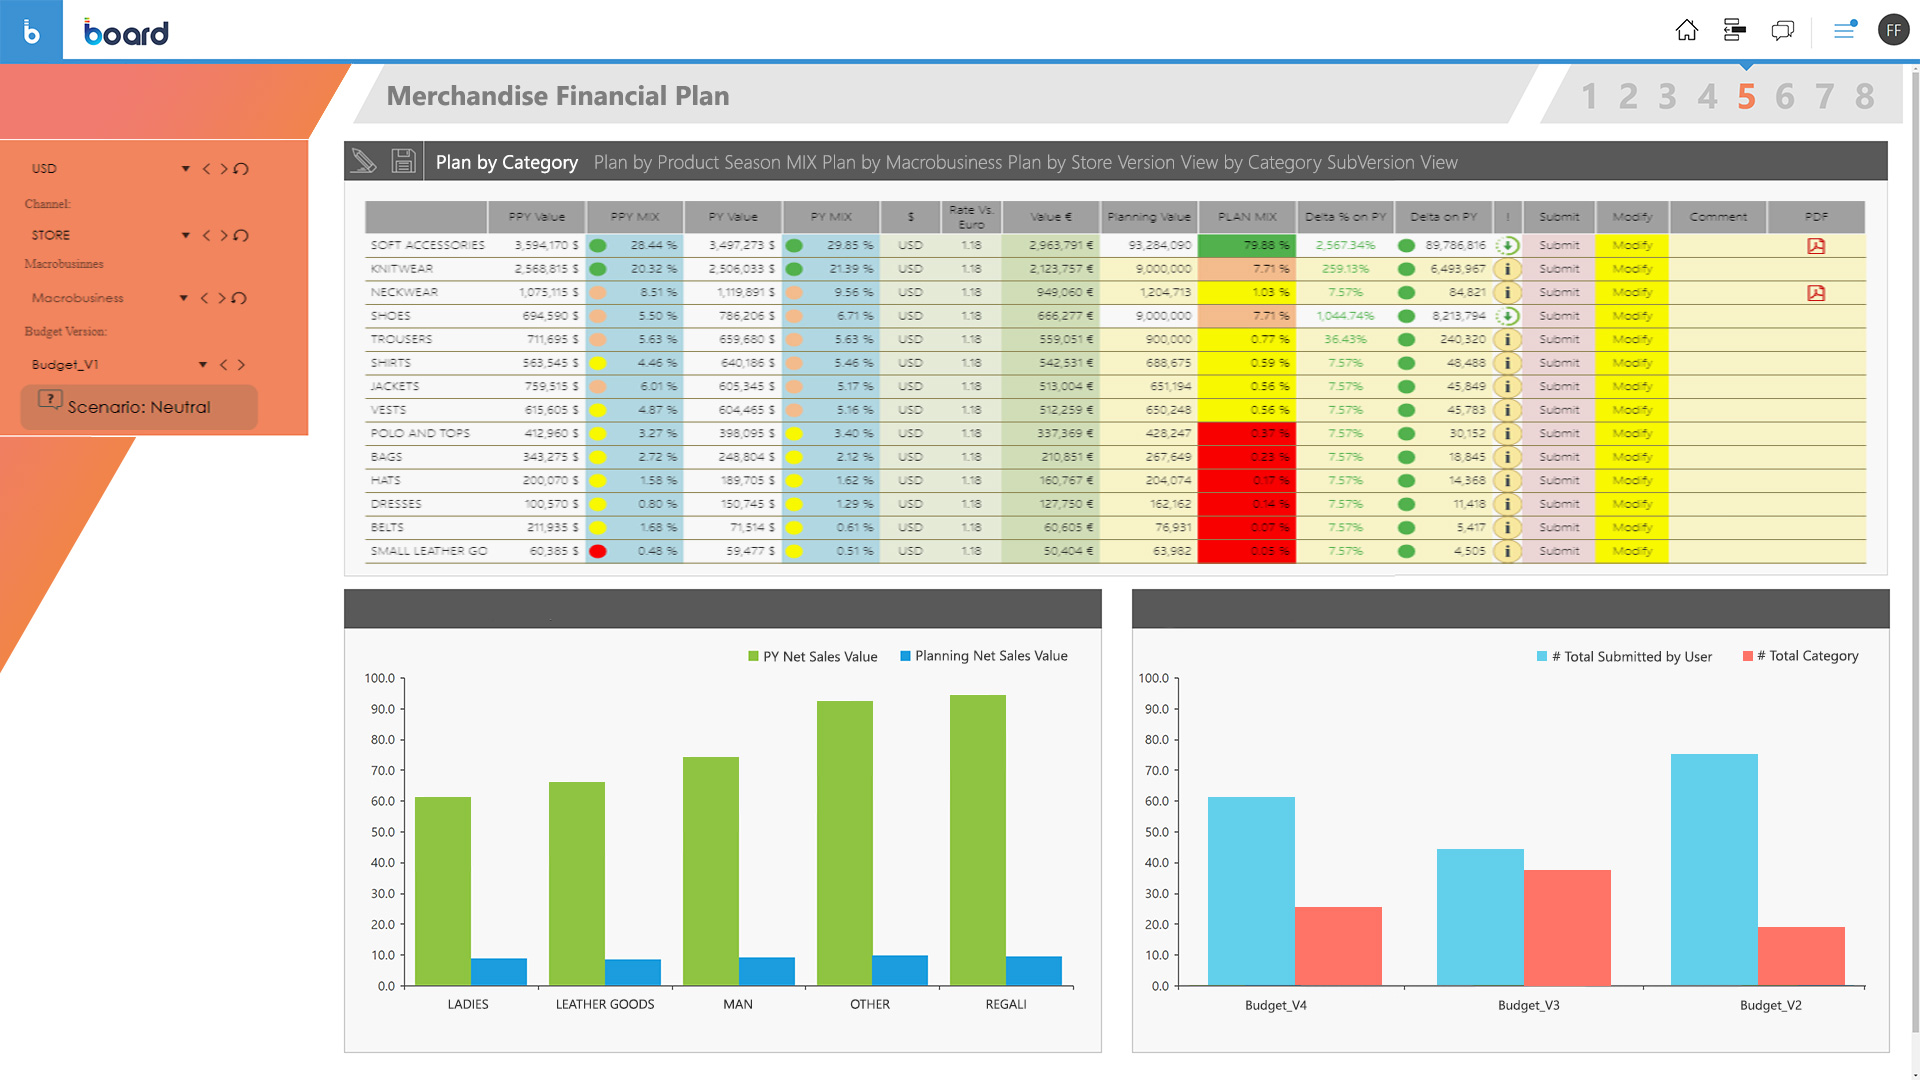Click the PY Net Sales Value legend entry
Image resolution: width=1920 pixels, height=1080 pixels.
(x=812, y=656)
